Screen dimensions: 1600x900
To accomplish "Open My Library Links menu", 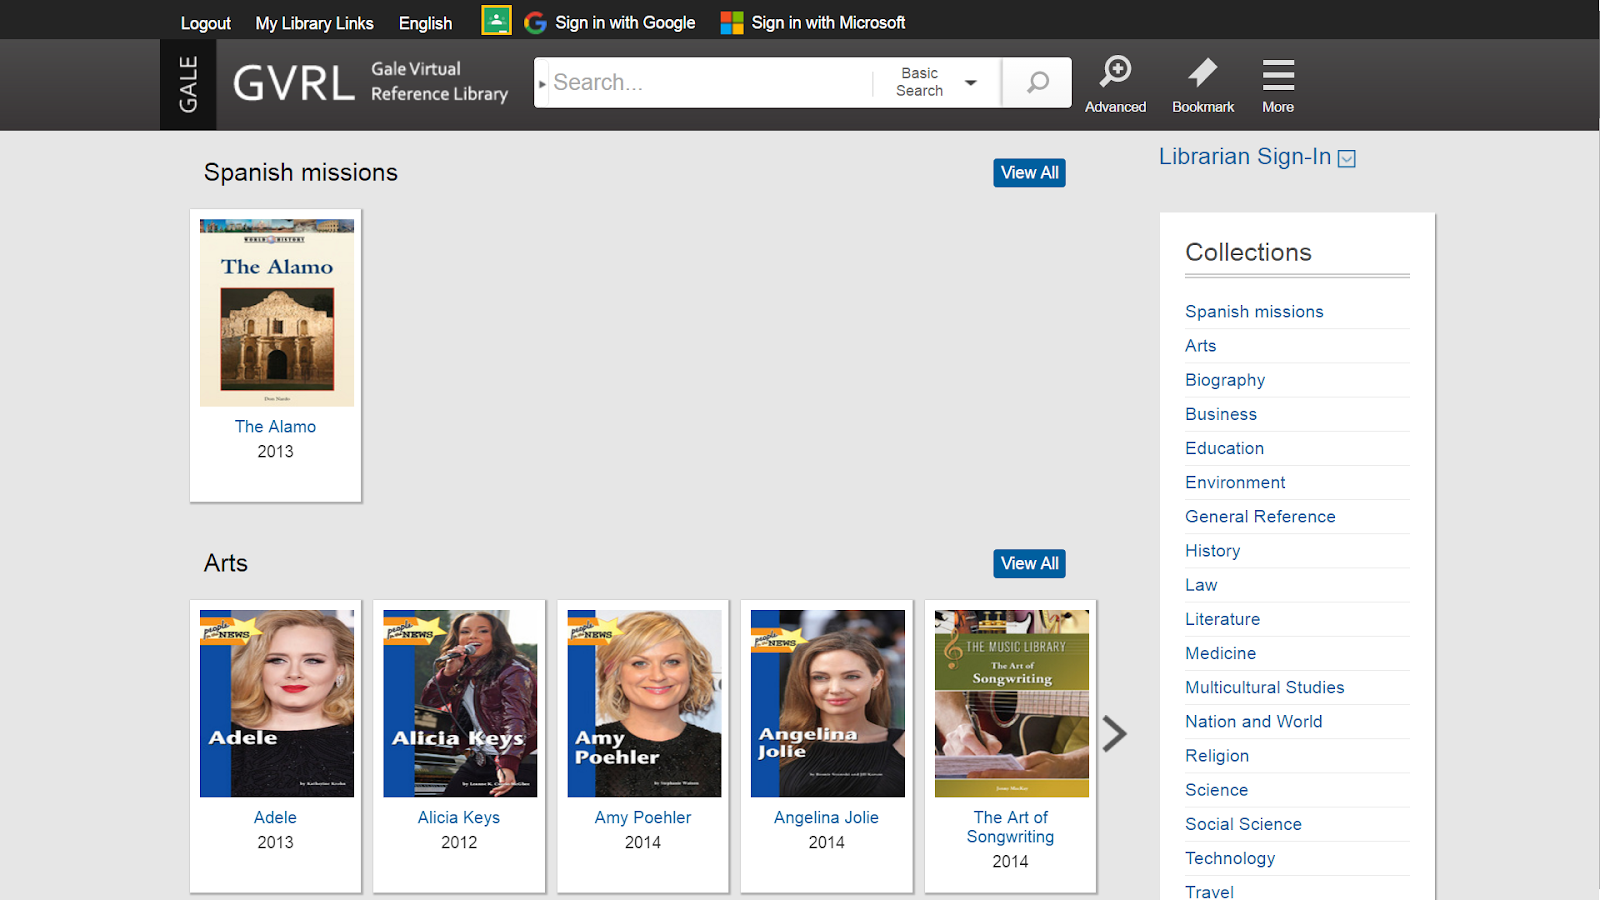I will (x=314, y=23).
